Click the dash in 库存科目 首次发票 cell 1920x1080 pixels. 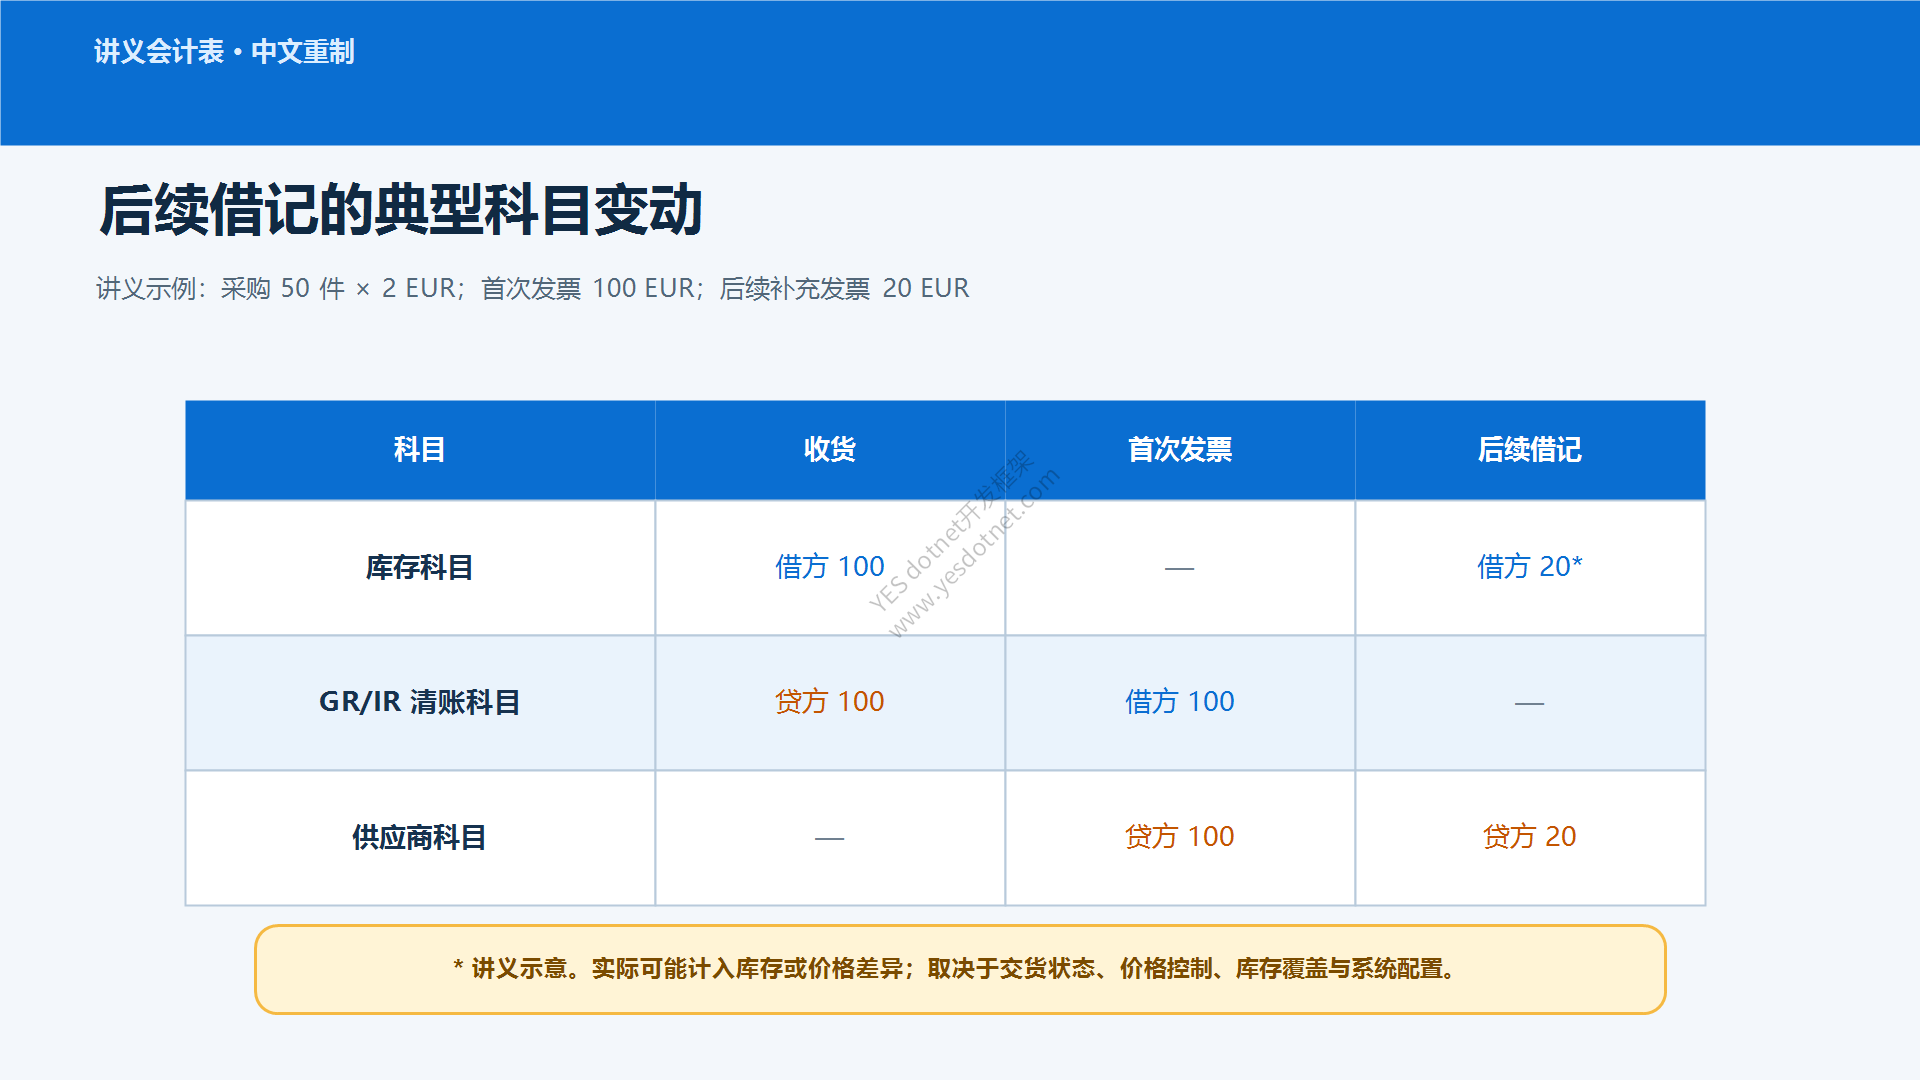pyautogui.click(x=1180, y=568)
